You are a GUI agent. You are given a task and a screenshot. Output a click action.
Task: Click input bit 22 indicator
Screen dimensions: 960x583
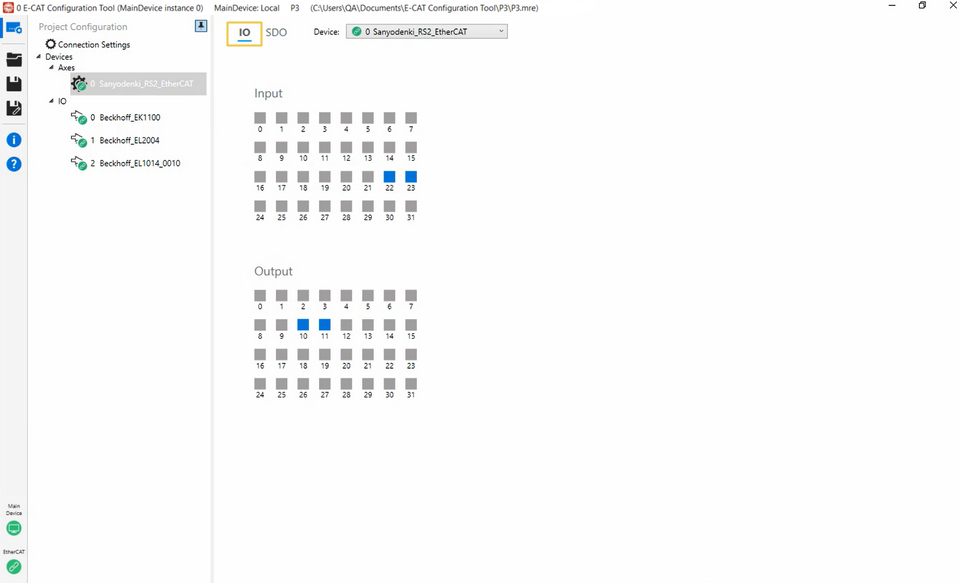tap(389, 177)
